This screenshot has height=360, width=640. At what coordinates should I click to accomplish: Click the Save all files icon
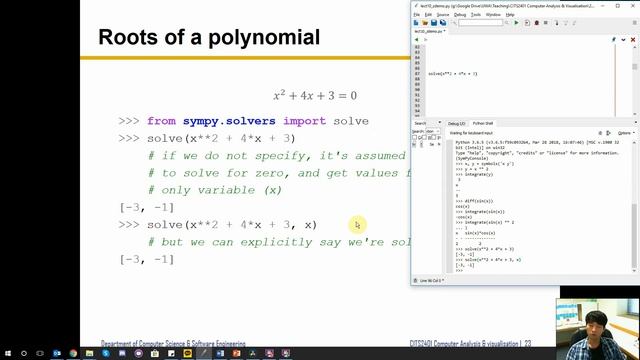pos(443,23)
